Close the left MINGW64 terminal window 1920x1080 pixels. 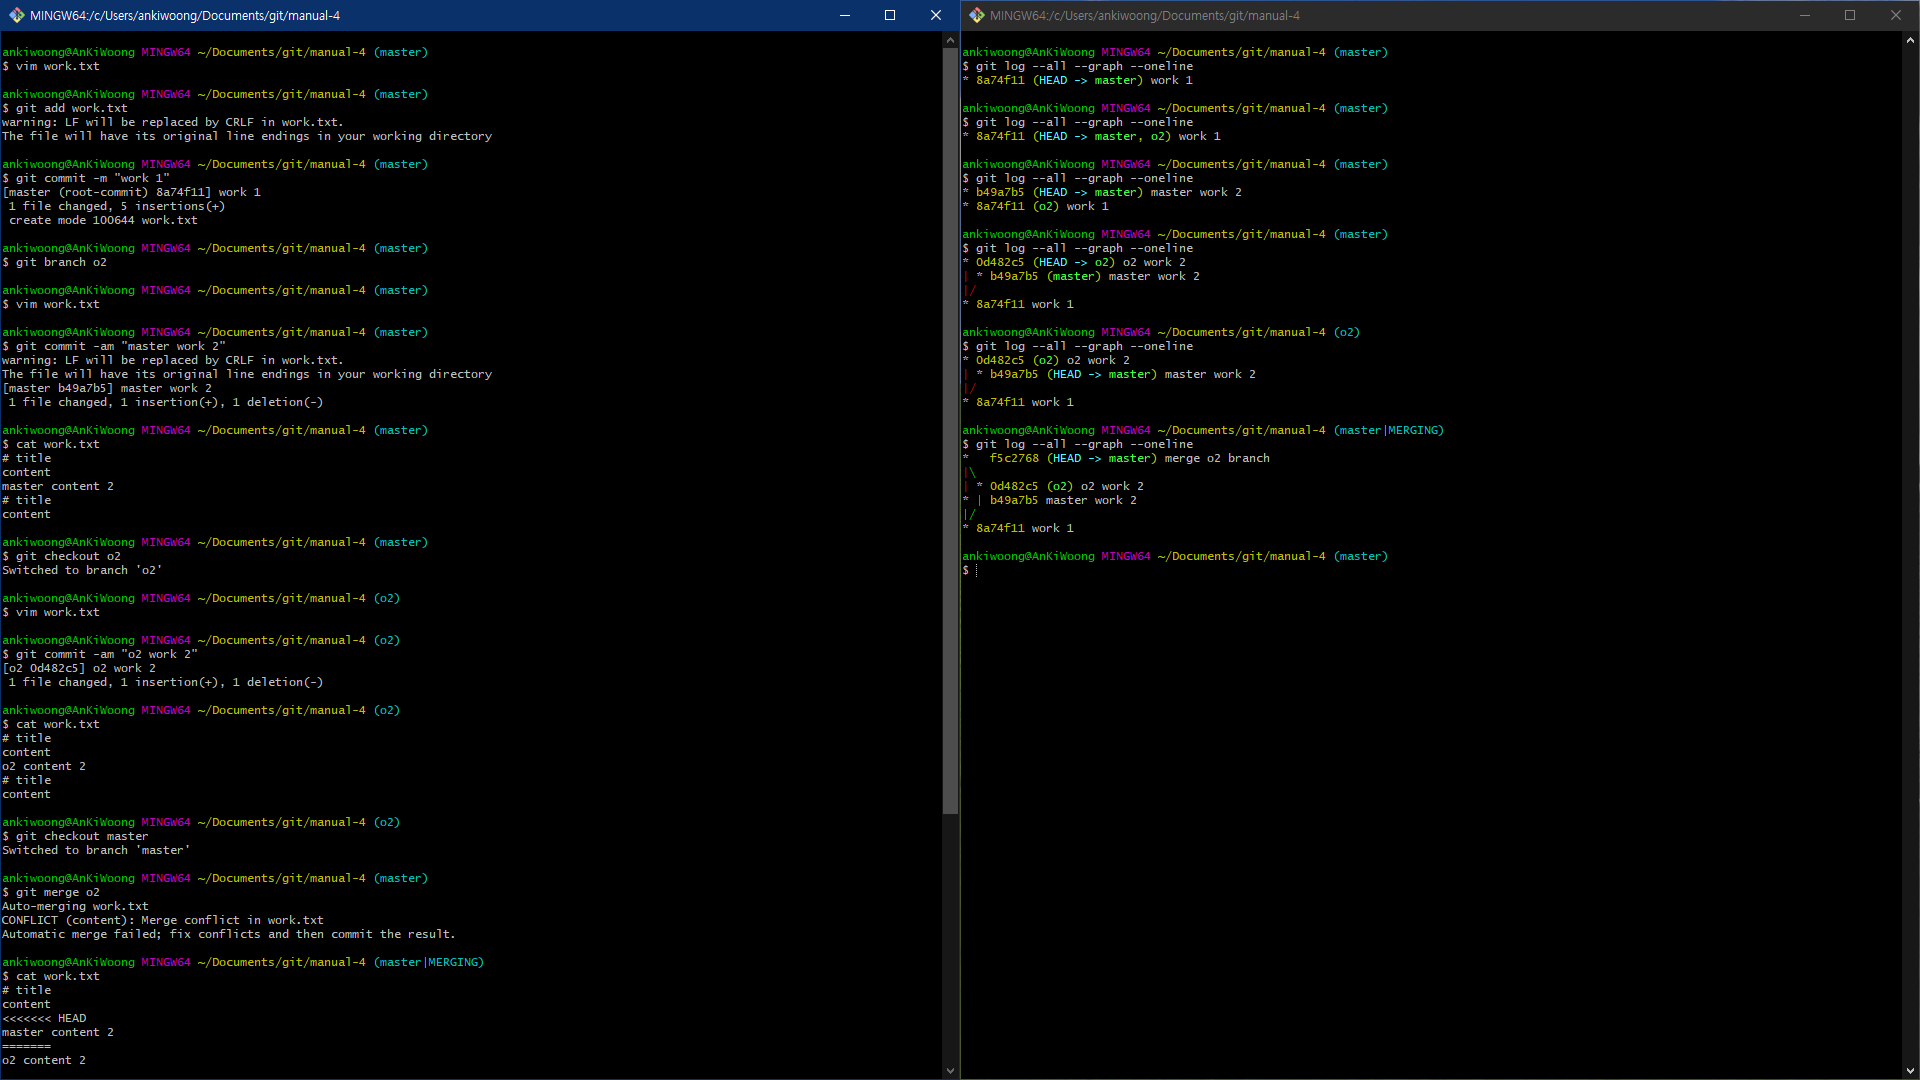tap(935, 15)
